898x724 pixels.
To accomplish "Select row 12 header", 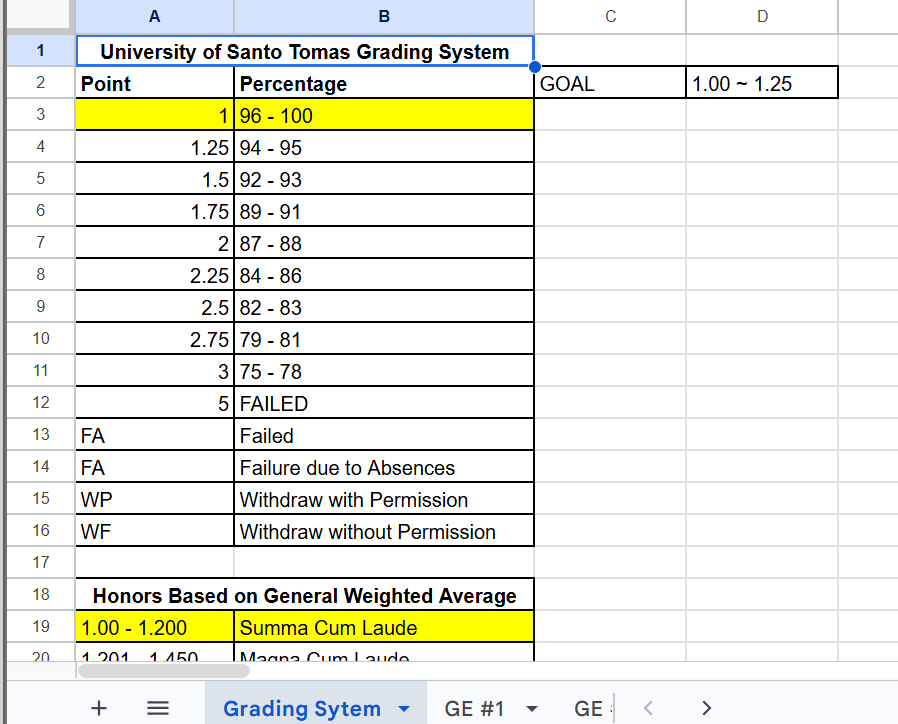I will point(40,403).
